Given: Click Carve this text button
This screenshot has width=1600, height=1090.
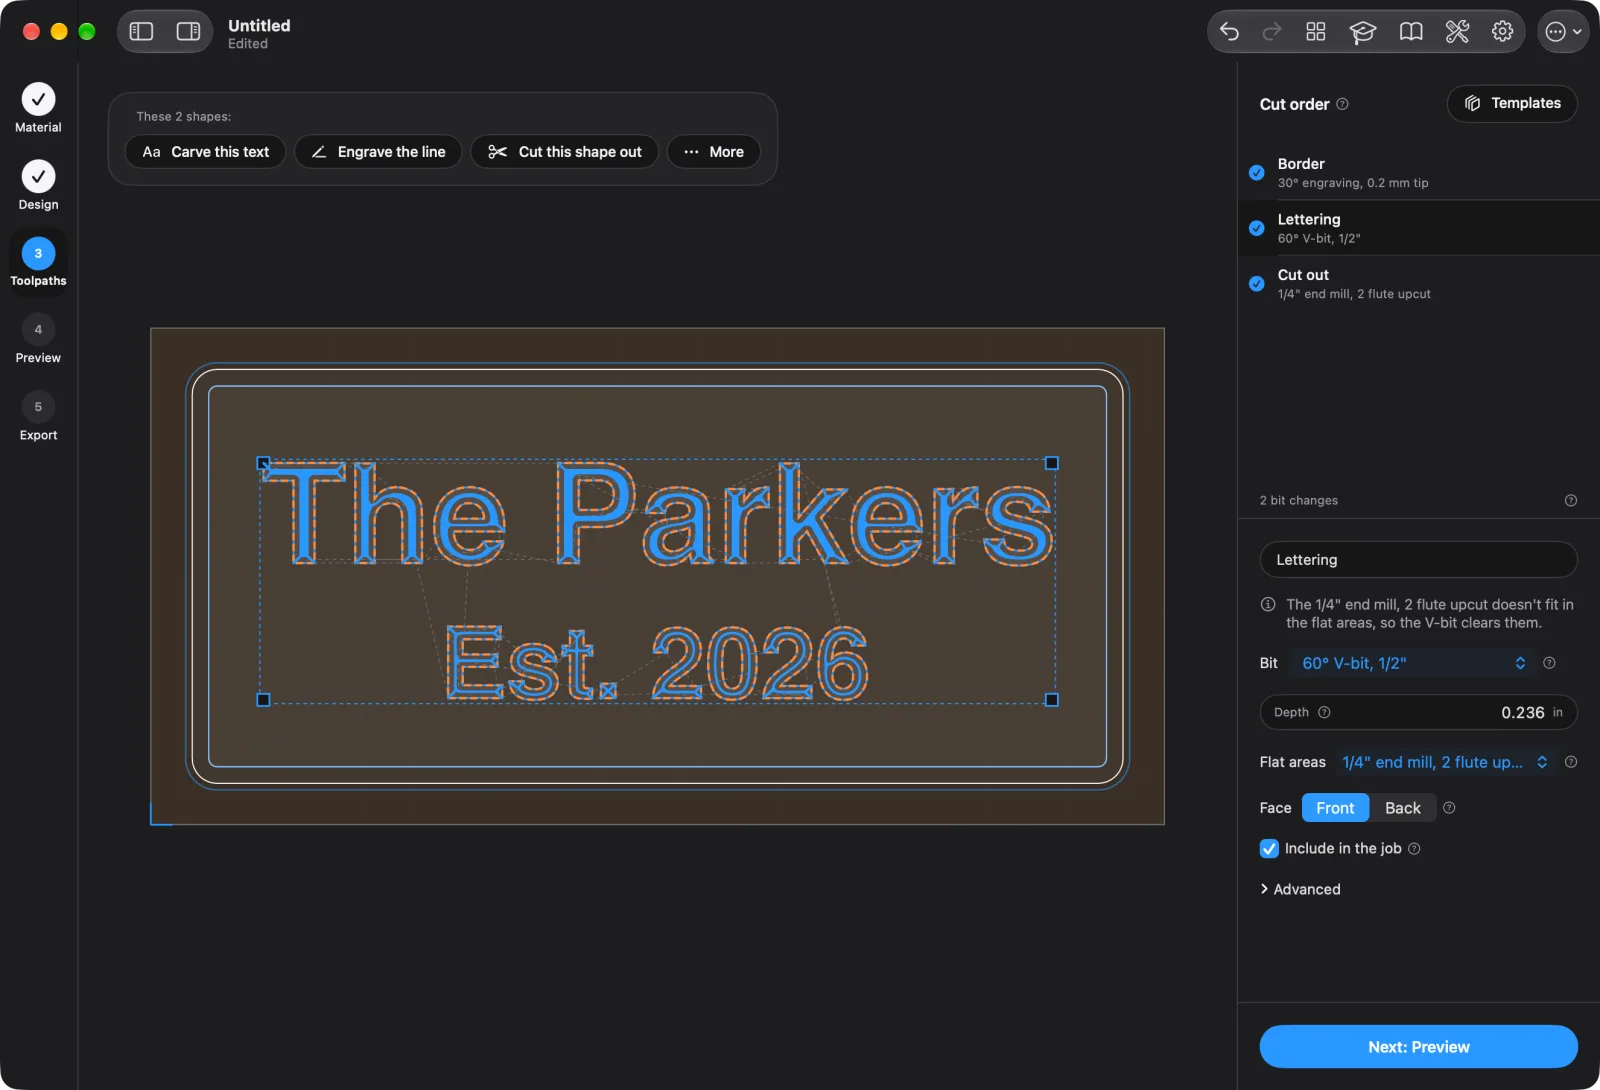Looking at the screenshot, I should 206,152.
